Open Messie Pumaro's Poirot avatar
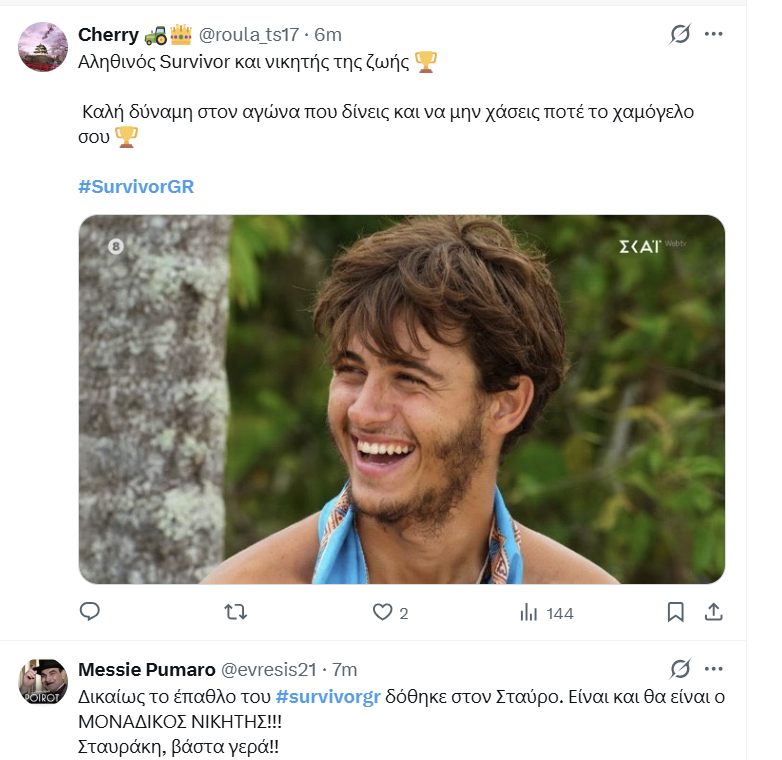 click(43, 682)
